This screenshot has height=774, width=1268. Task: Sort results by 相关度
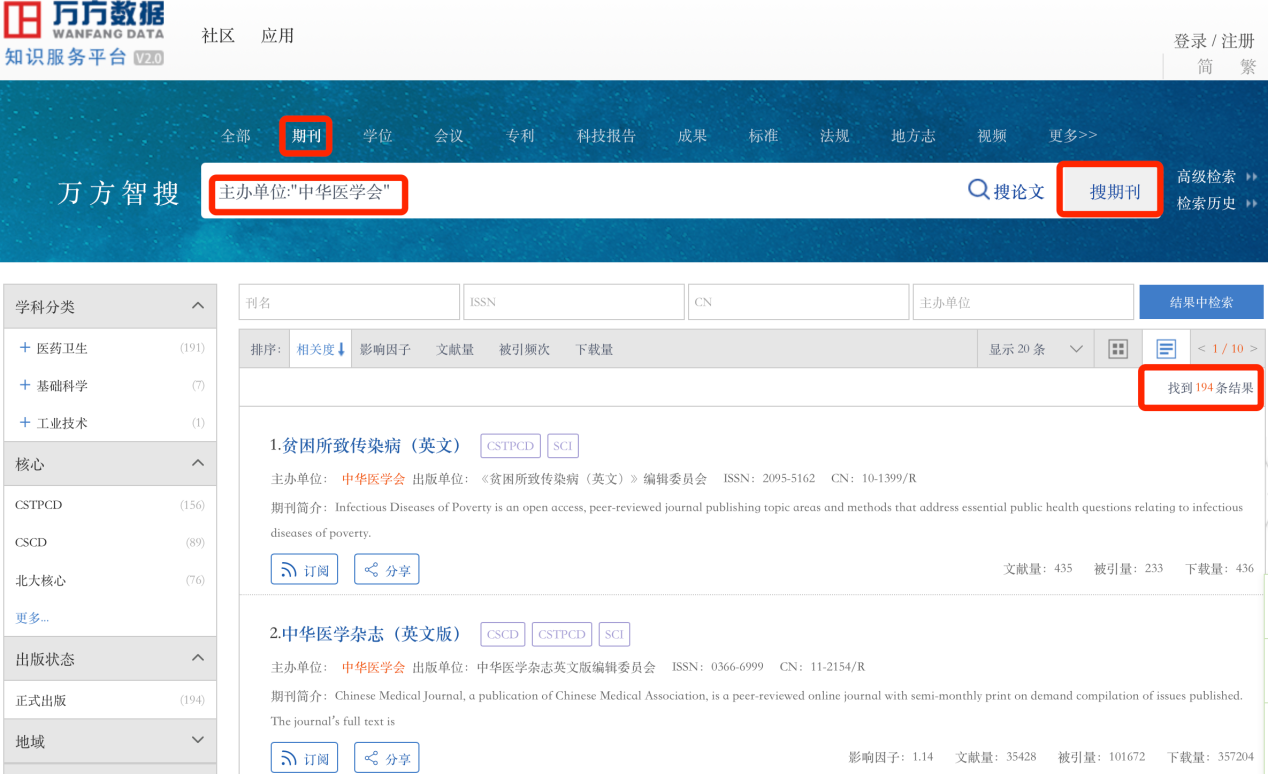coord(320,349)
